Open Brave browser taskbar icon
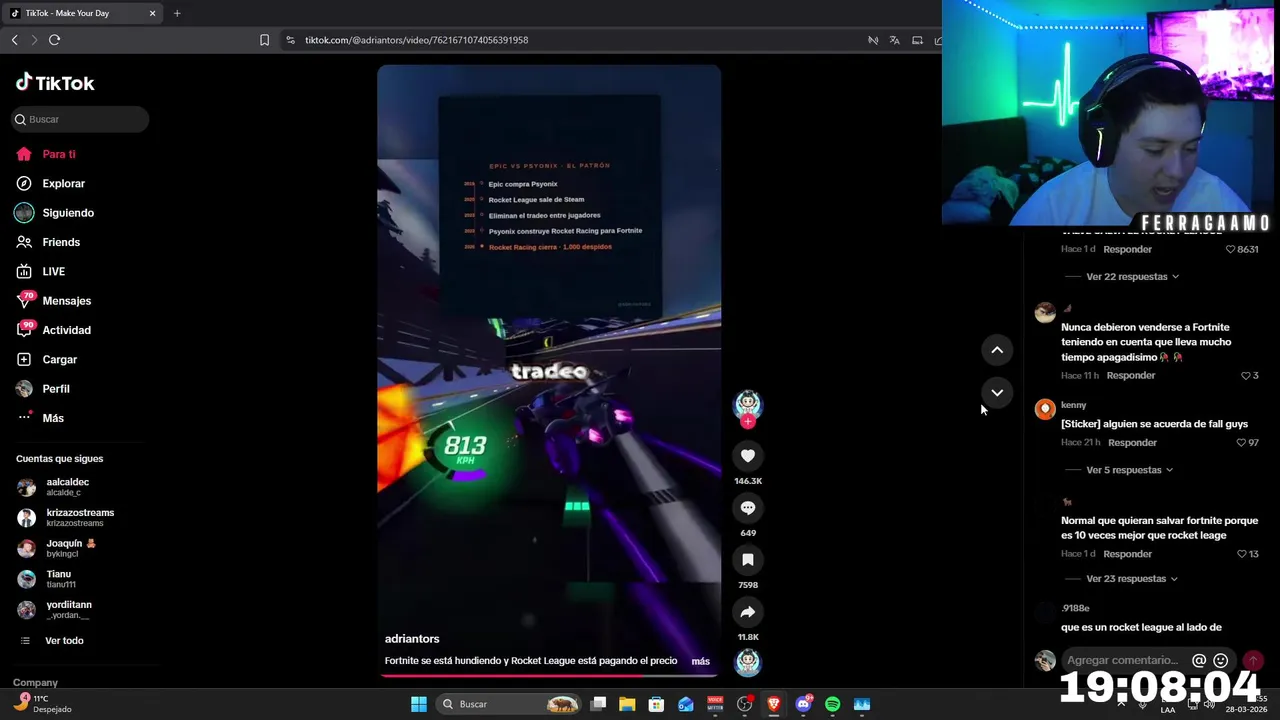 pyautogui.click(x=774, y=704)
